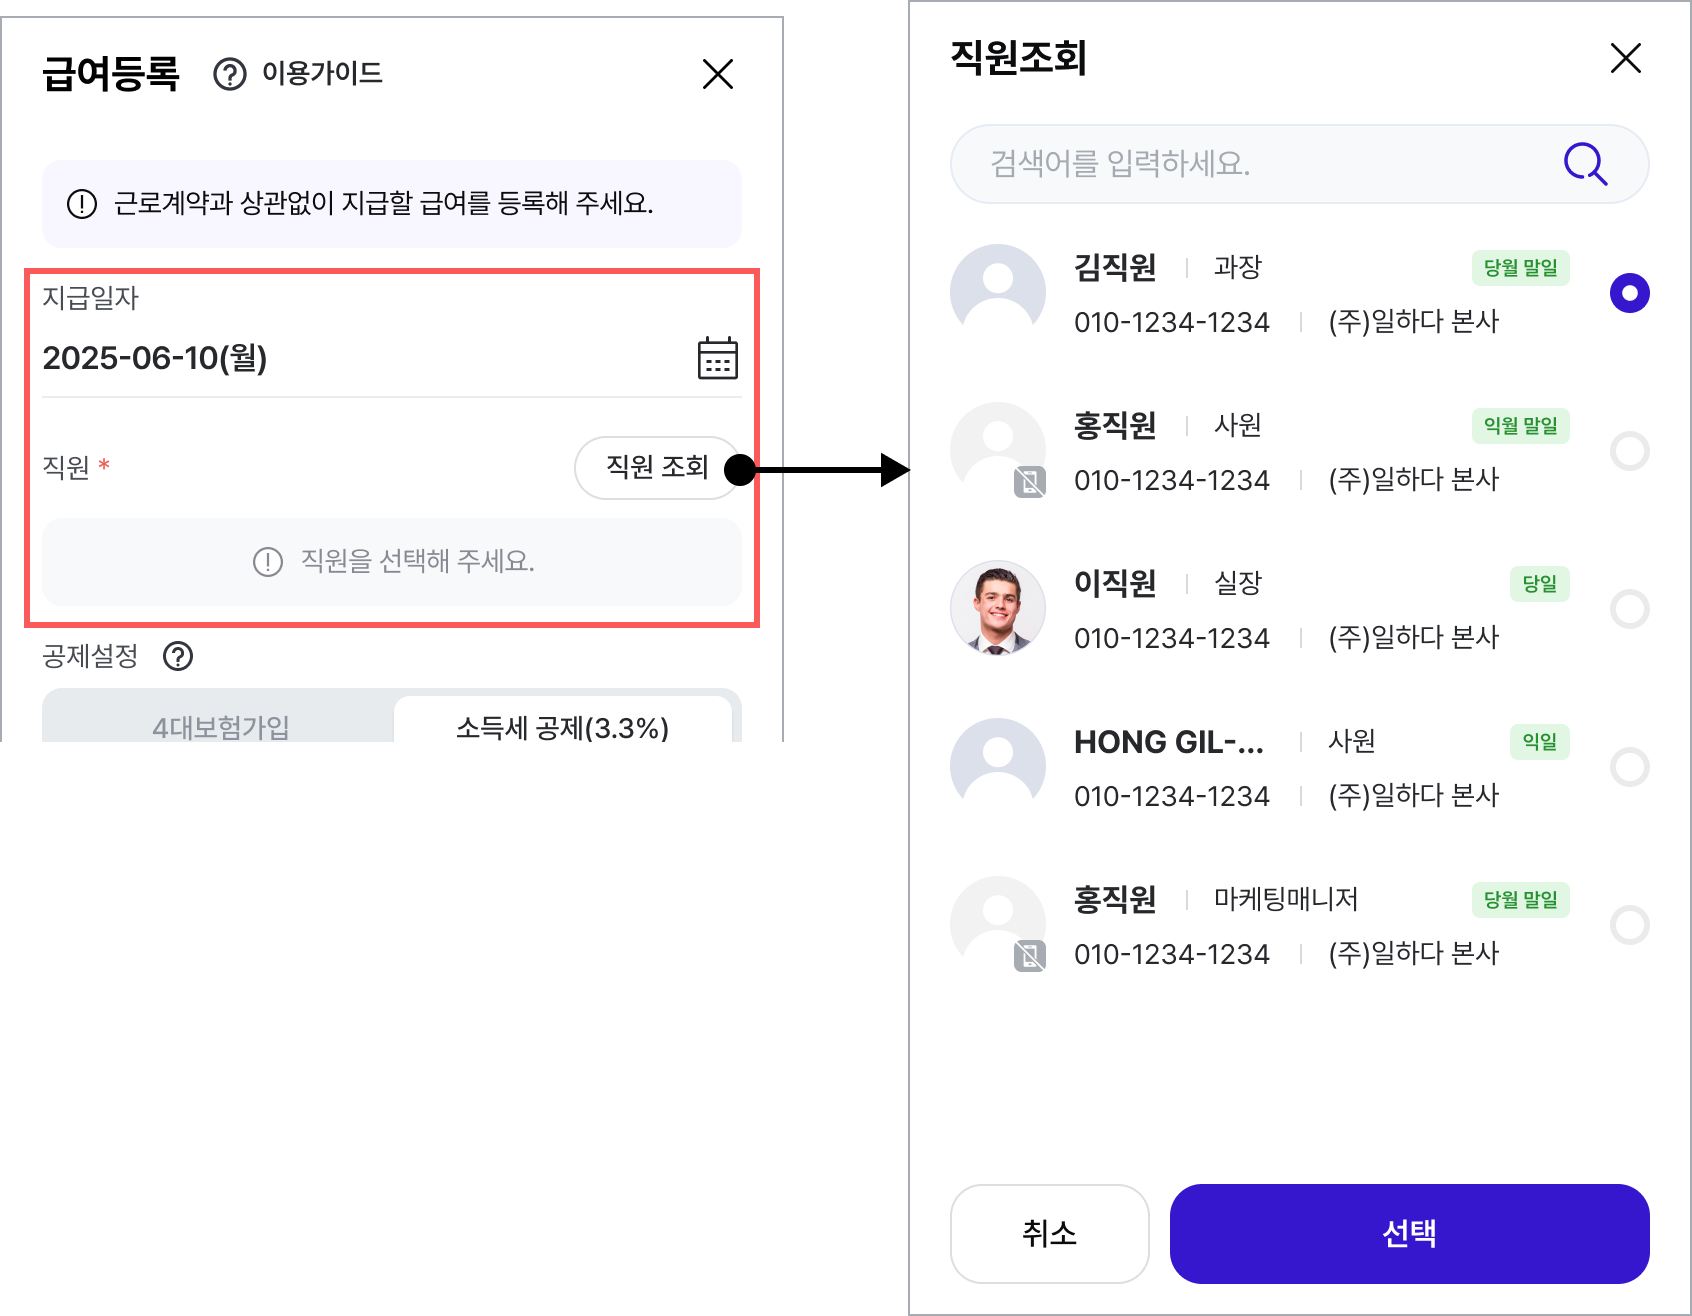Select the HONG GIL-... radio button
The width and height of the screenshot is (1692, 1316).
coord(1630,767)
